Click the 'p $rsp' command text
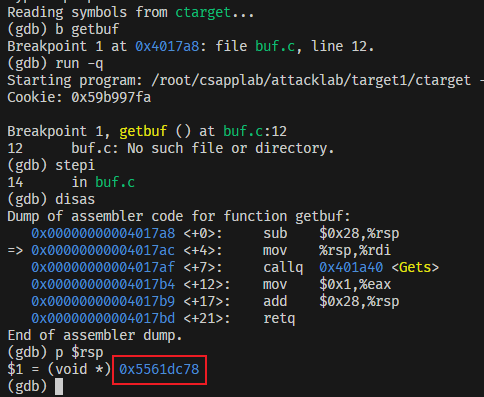Viewport: 484px width, 397px height. click(79, 352)
